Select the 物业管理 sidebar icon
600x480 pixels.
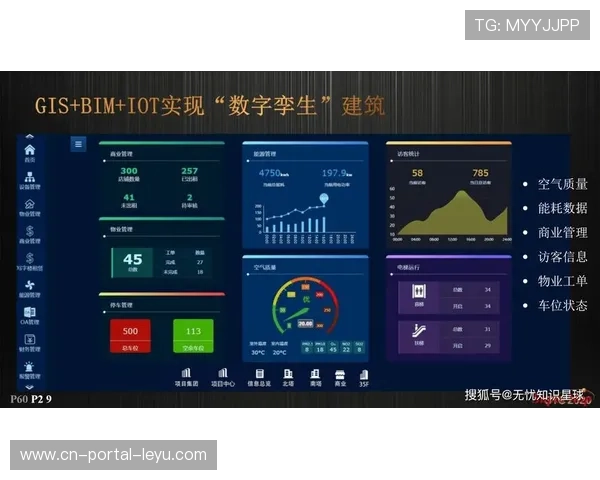click(29, 204)
